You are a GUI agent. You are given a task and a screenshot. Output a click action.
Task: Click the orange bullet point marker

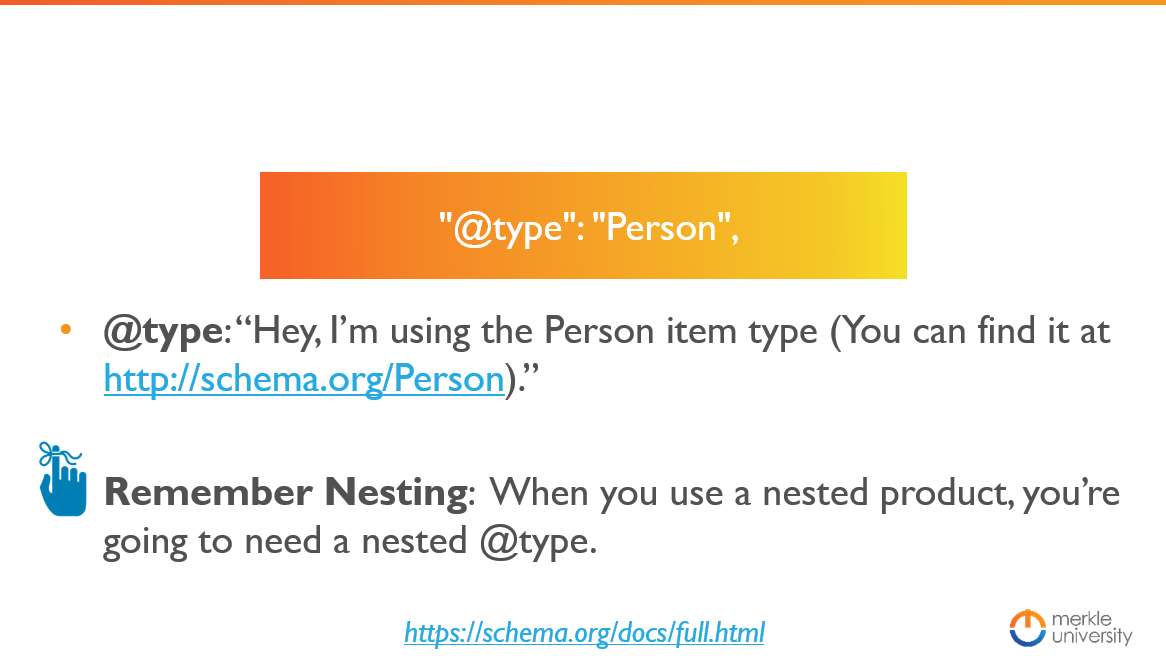pos(66,329)
